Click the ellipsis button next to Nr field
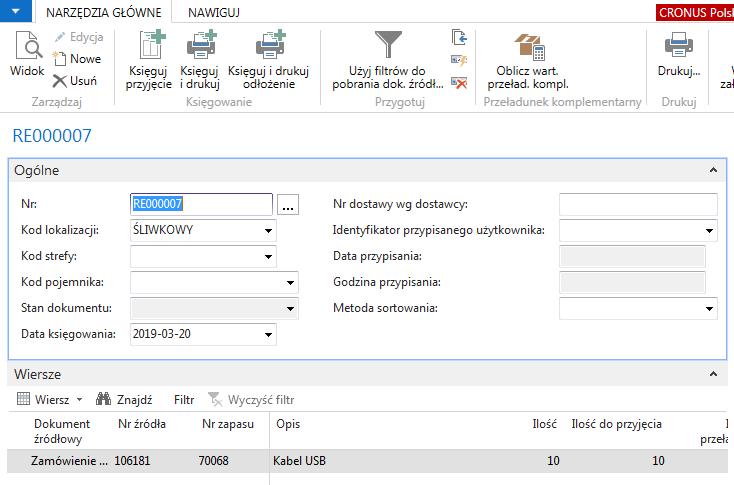 pyautogui.click(x=288, y=205)
